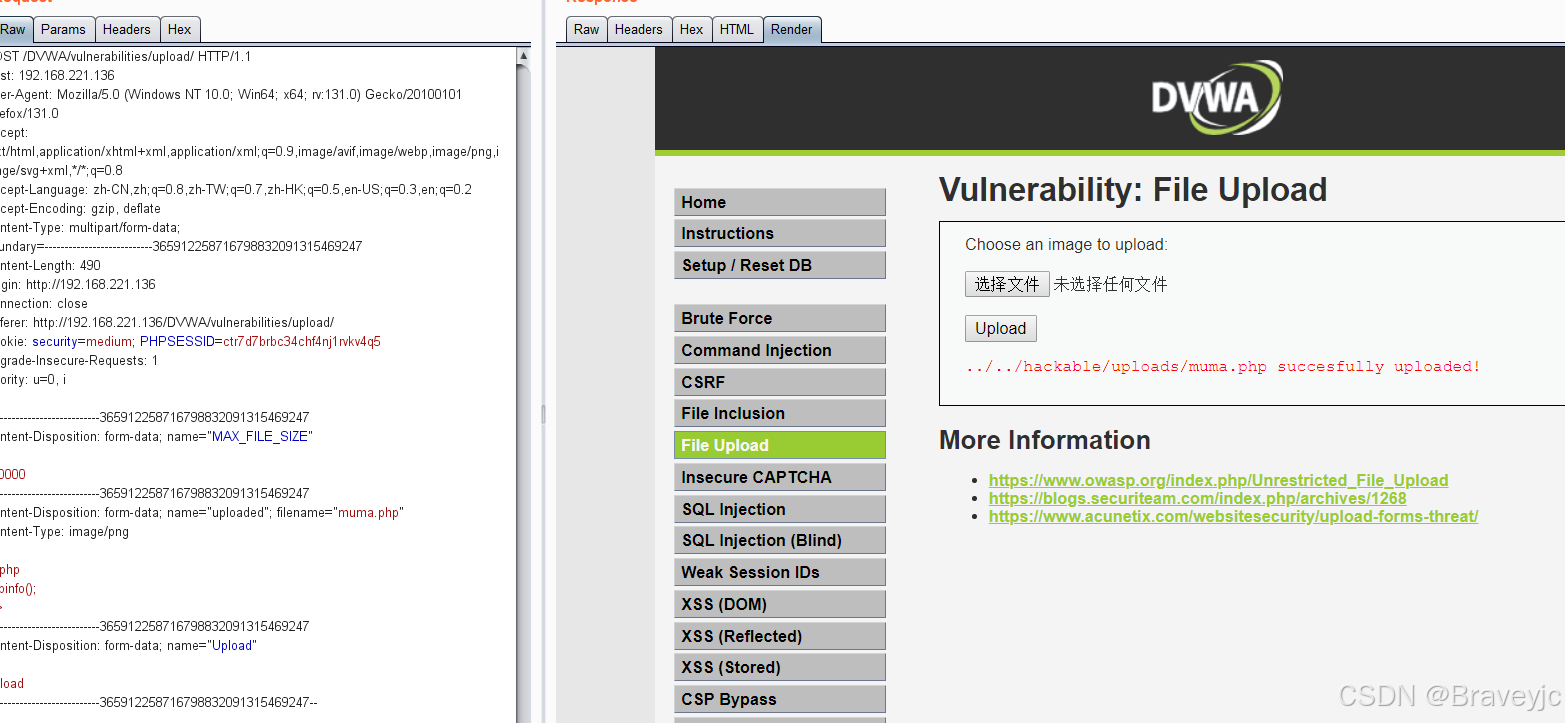1565x723 pixels.
Task: Open the CSP Bypass page
Action: (780, 699)
